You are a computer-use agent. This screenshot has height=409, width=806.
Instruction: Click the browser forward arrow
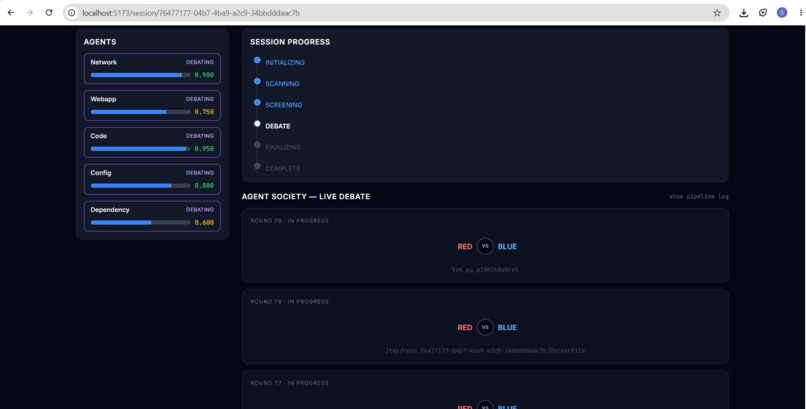(30, 13)
